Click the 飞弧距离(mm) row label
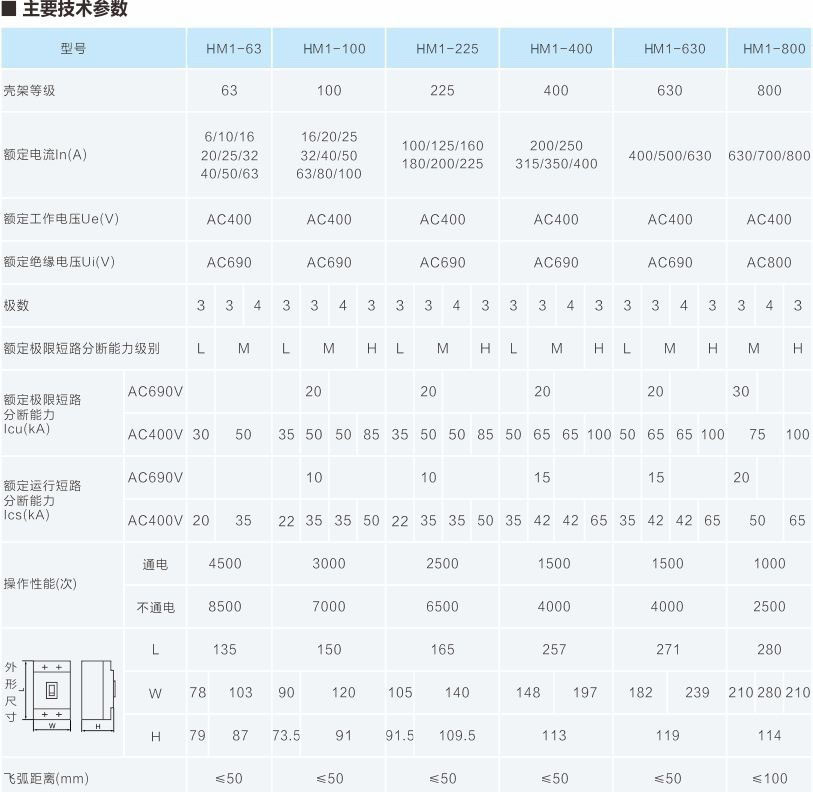This screenshot has width=813, height=792. pyautogui.click(x=46, y=779)
